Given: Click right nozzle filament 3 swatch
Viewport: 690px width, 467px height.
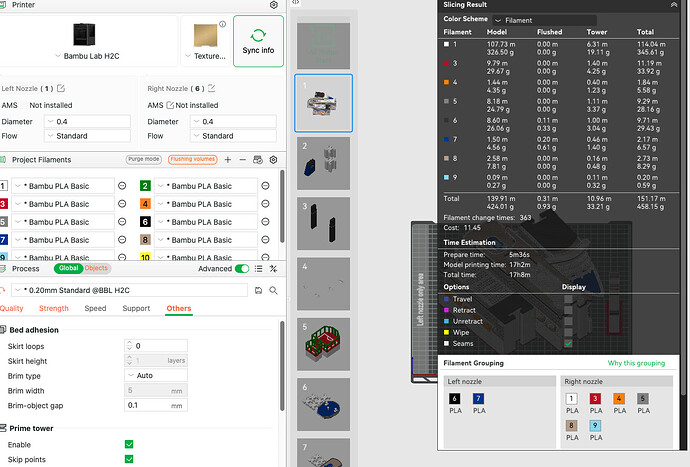Looking at the screenshot, I should pos(595,399).
